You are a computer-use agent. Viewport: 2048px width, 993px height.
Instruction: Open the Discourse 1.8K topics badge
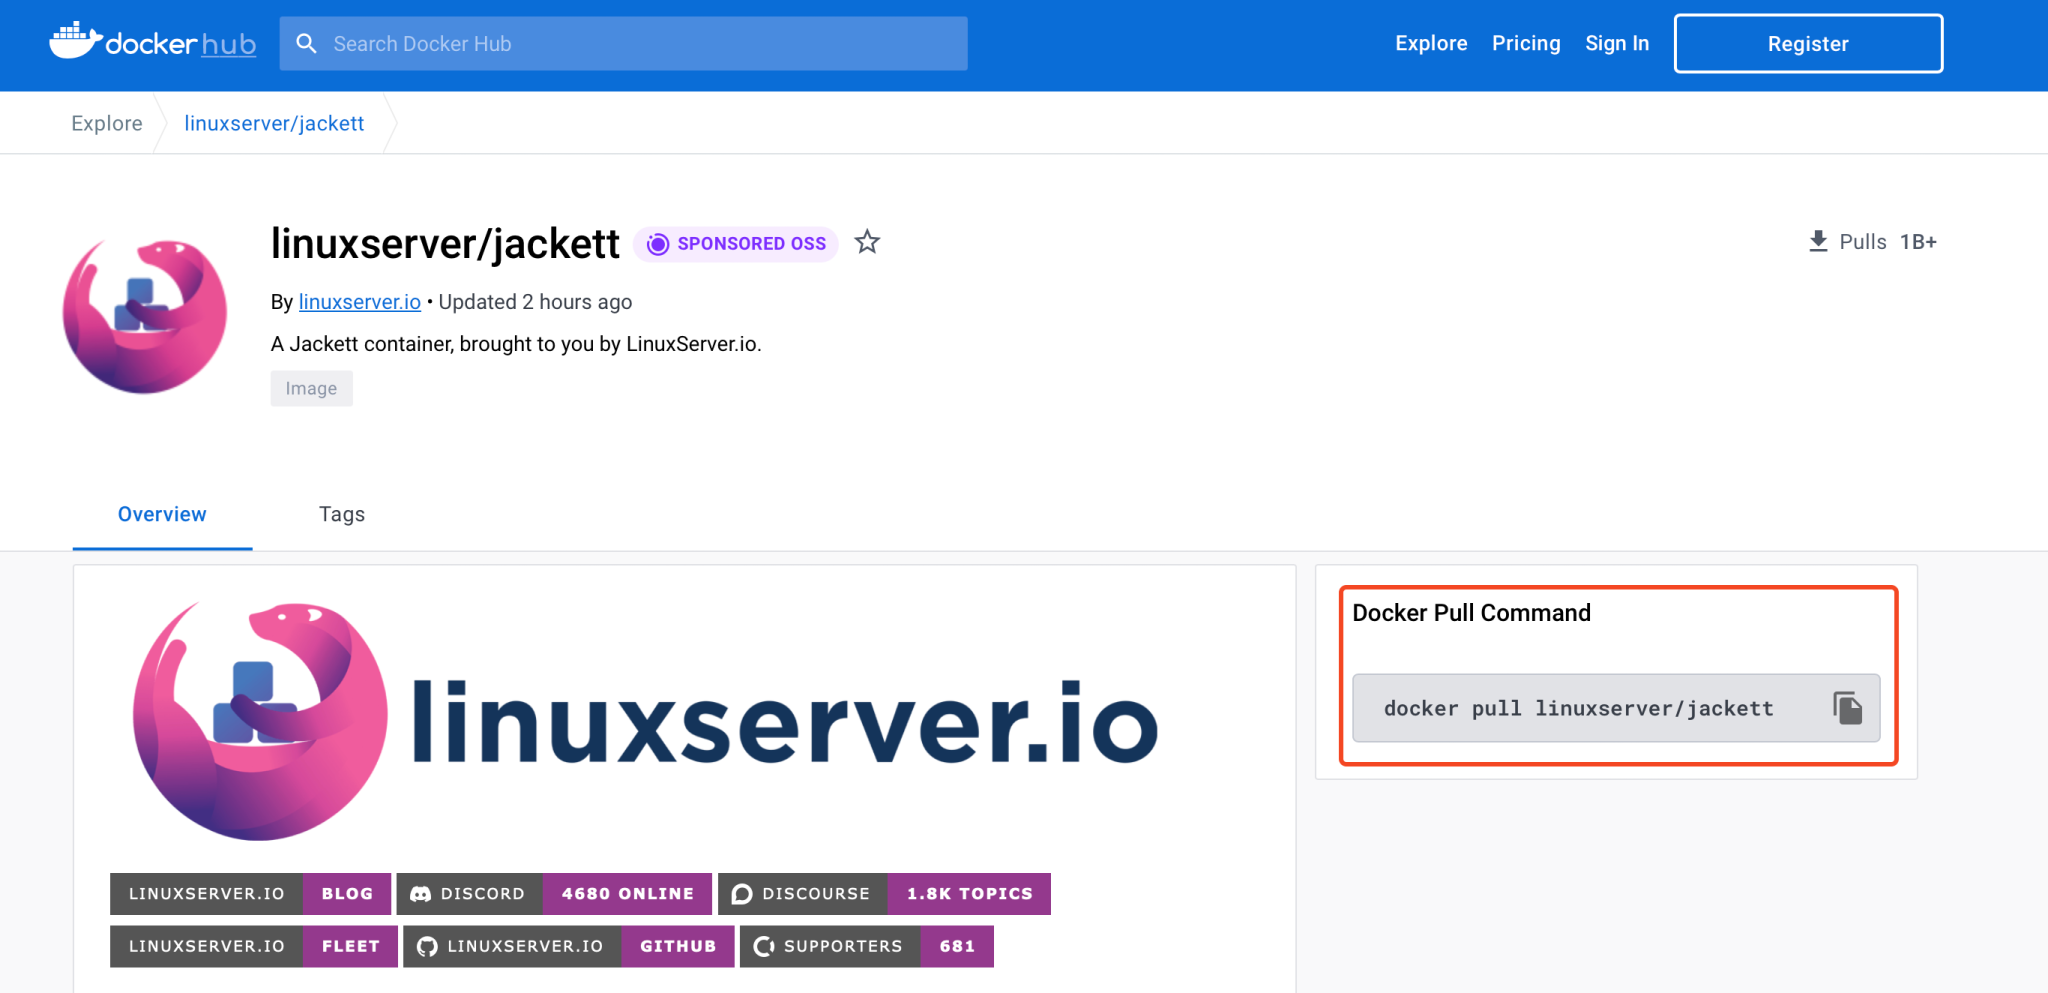(x=884, y=894)
